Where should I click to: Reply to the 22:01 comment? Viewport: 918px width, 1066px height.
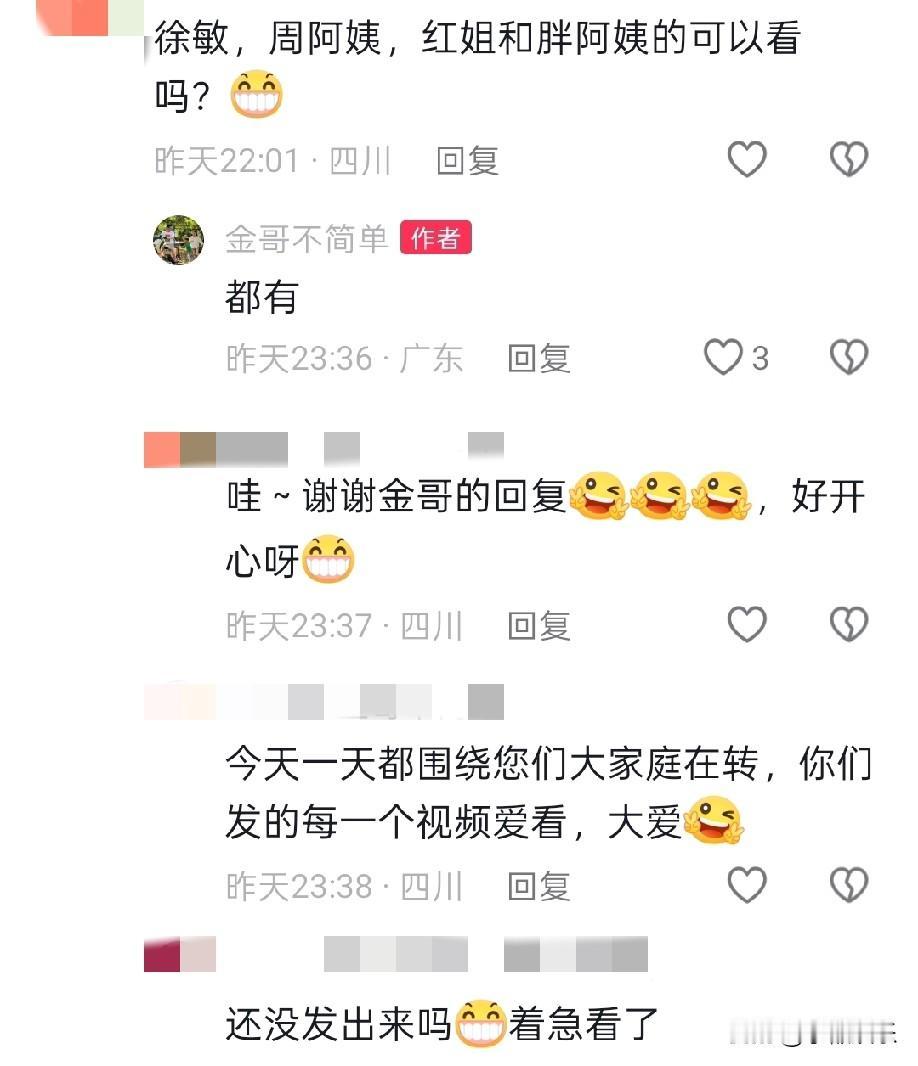(x=467, y=161)
